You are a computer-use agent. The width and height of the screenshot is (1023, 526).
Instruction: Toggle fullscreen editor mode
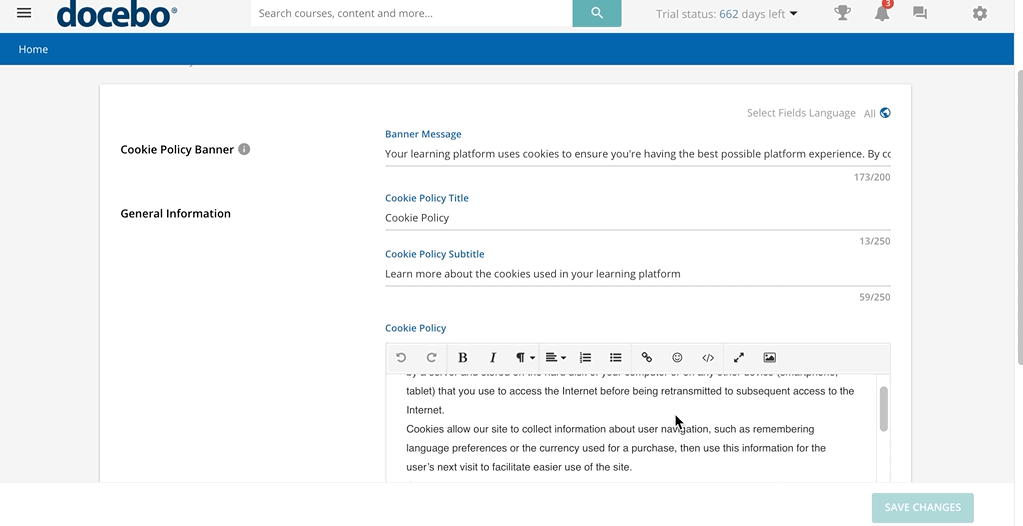[x=739, y=358]
